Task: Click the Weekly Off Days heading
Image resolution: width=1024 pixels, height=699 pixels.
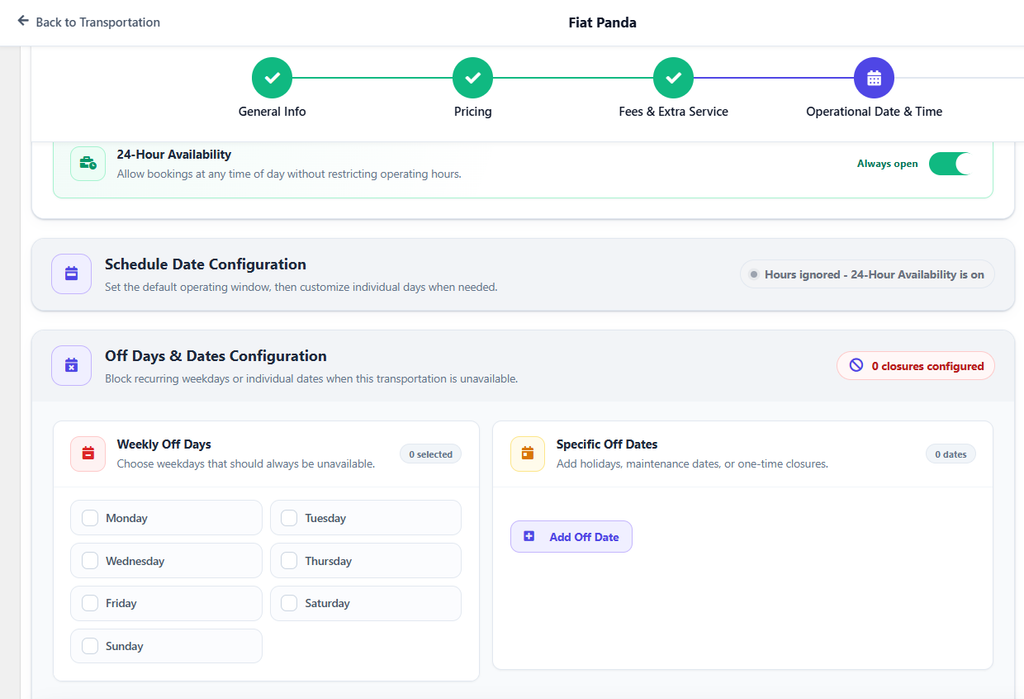Action: coord(164,444)
